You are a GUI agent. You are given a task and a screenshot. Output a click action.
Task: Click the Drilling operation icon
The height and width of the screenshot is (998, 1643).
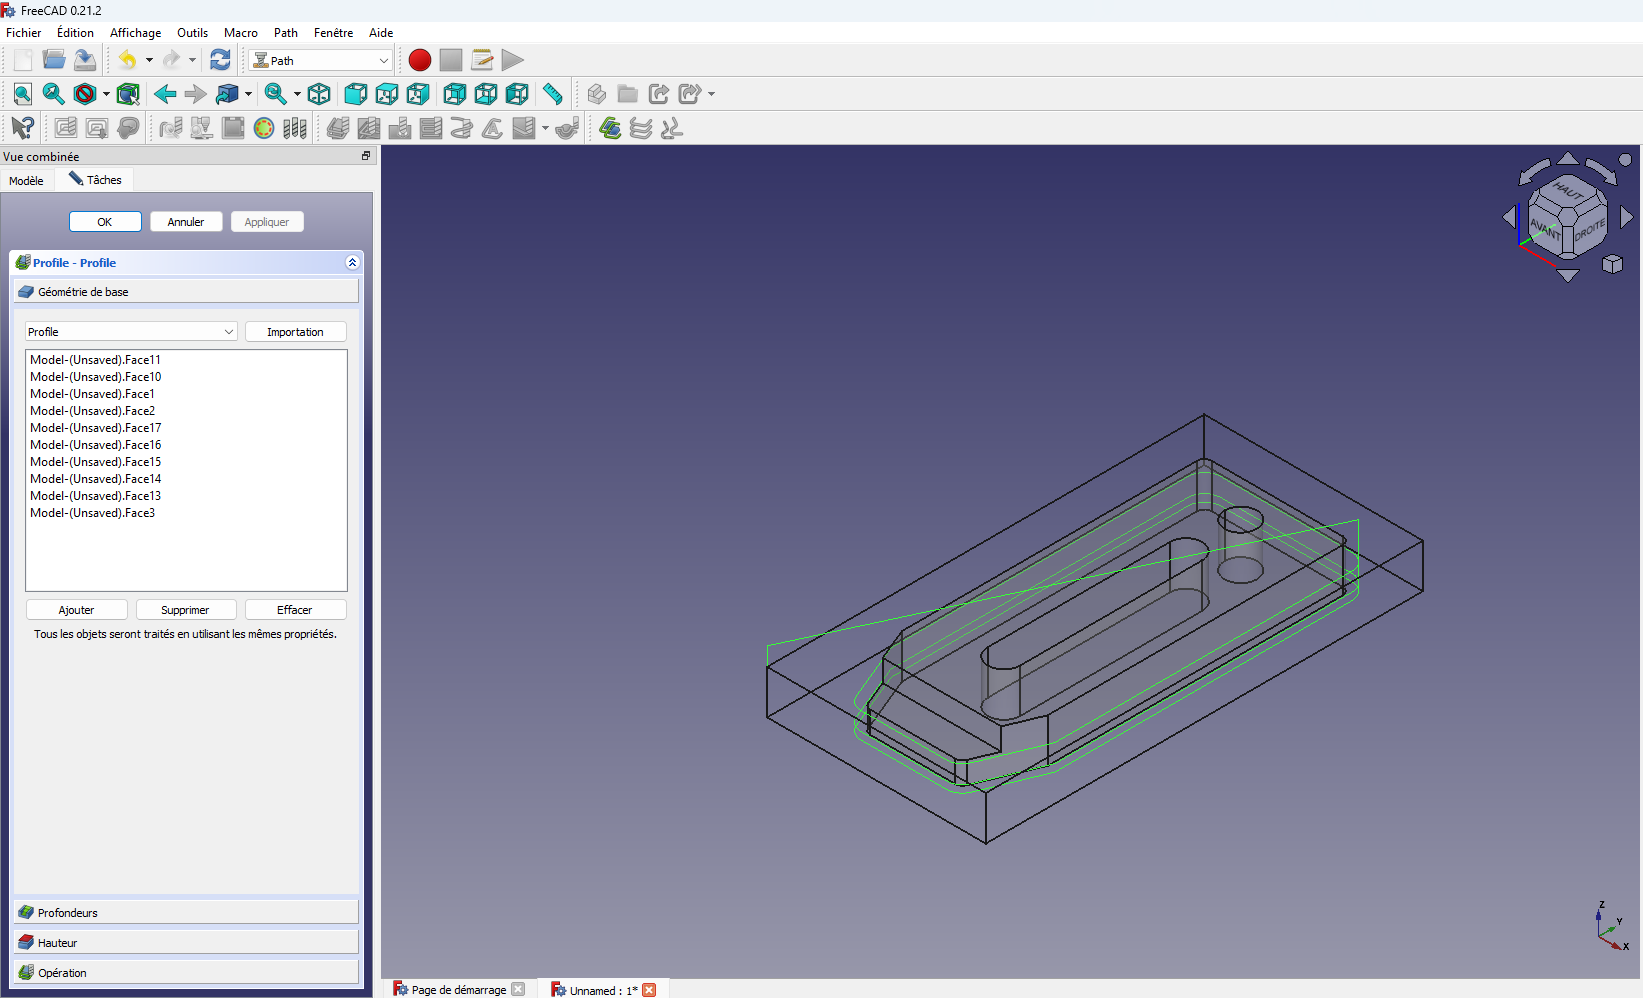click(400, 128)
